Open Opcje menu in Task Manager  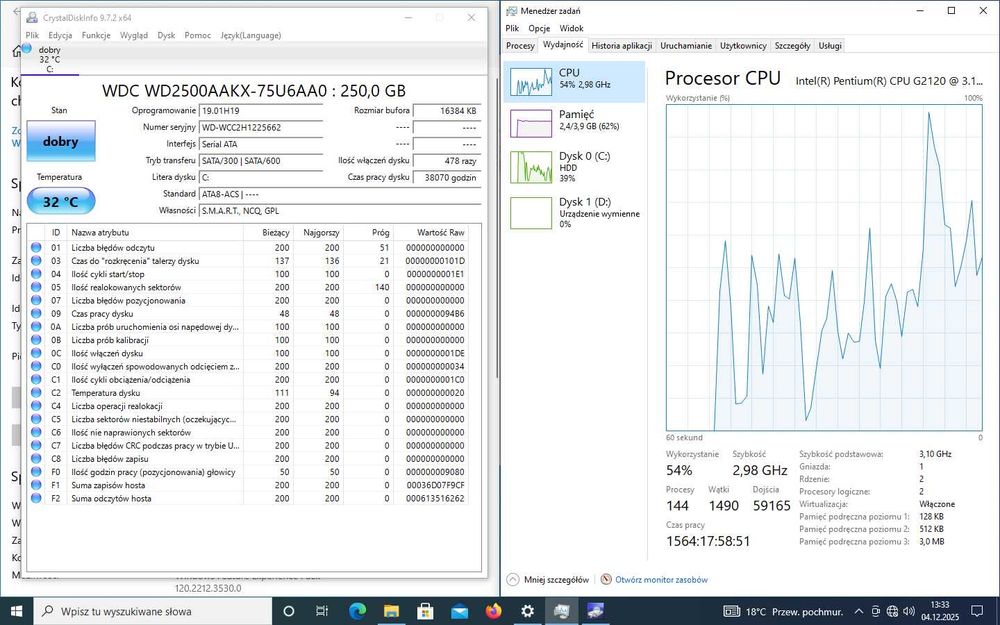click(x=539, y=28)
